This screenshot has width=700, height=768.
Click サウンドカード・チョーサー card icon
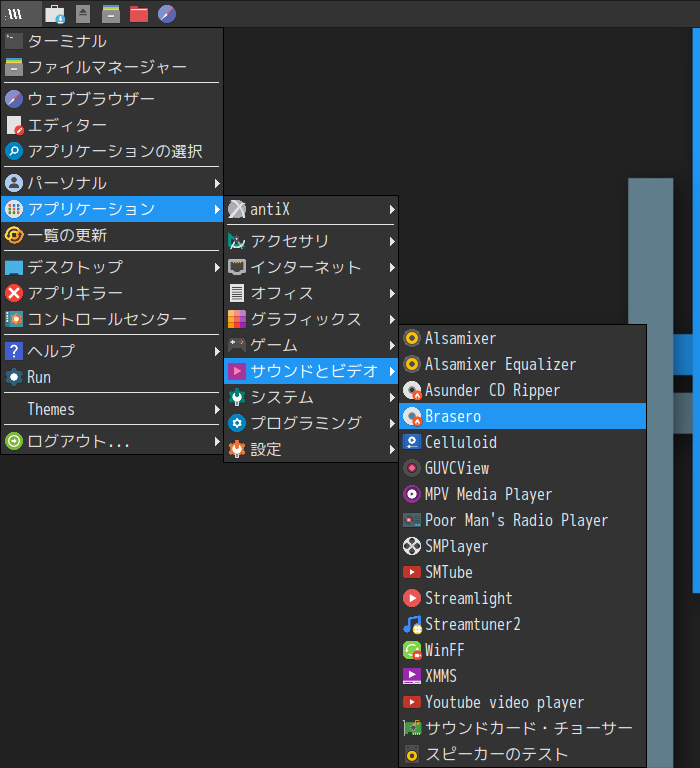(412, 728)
